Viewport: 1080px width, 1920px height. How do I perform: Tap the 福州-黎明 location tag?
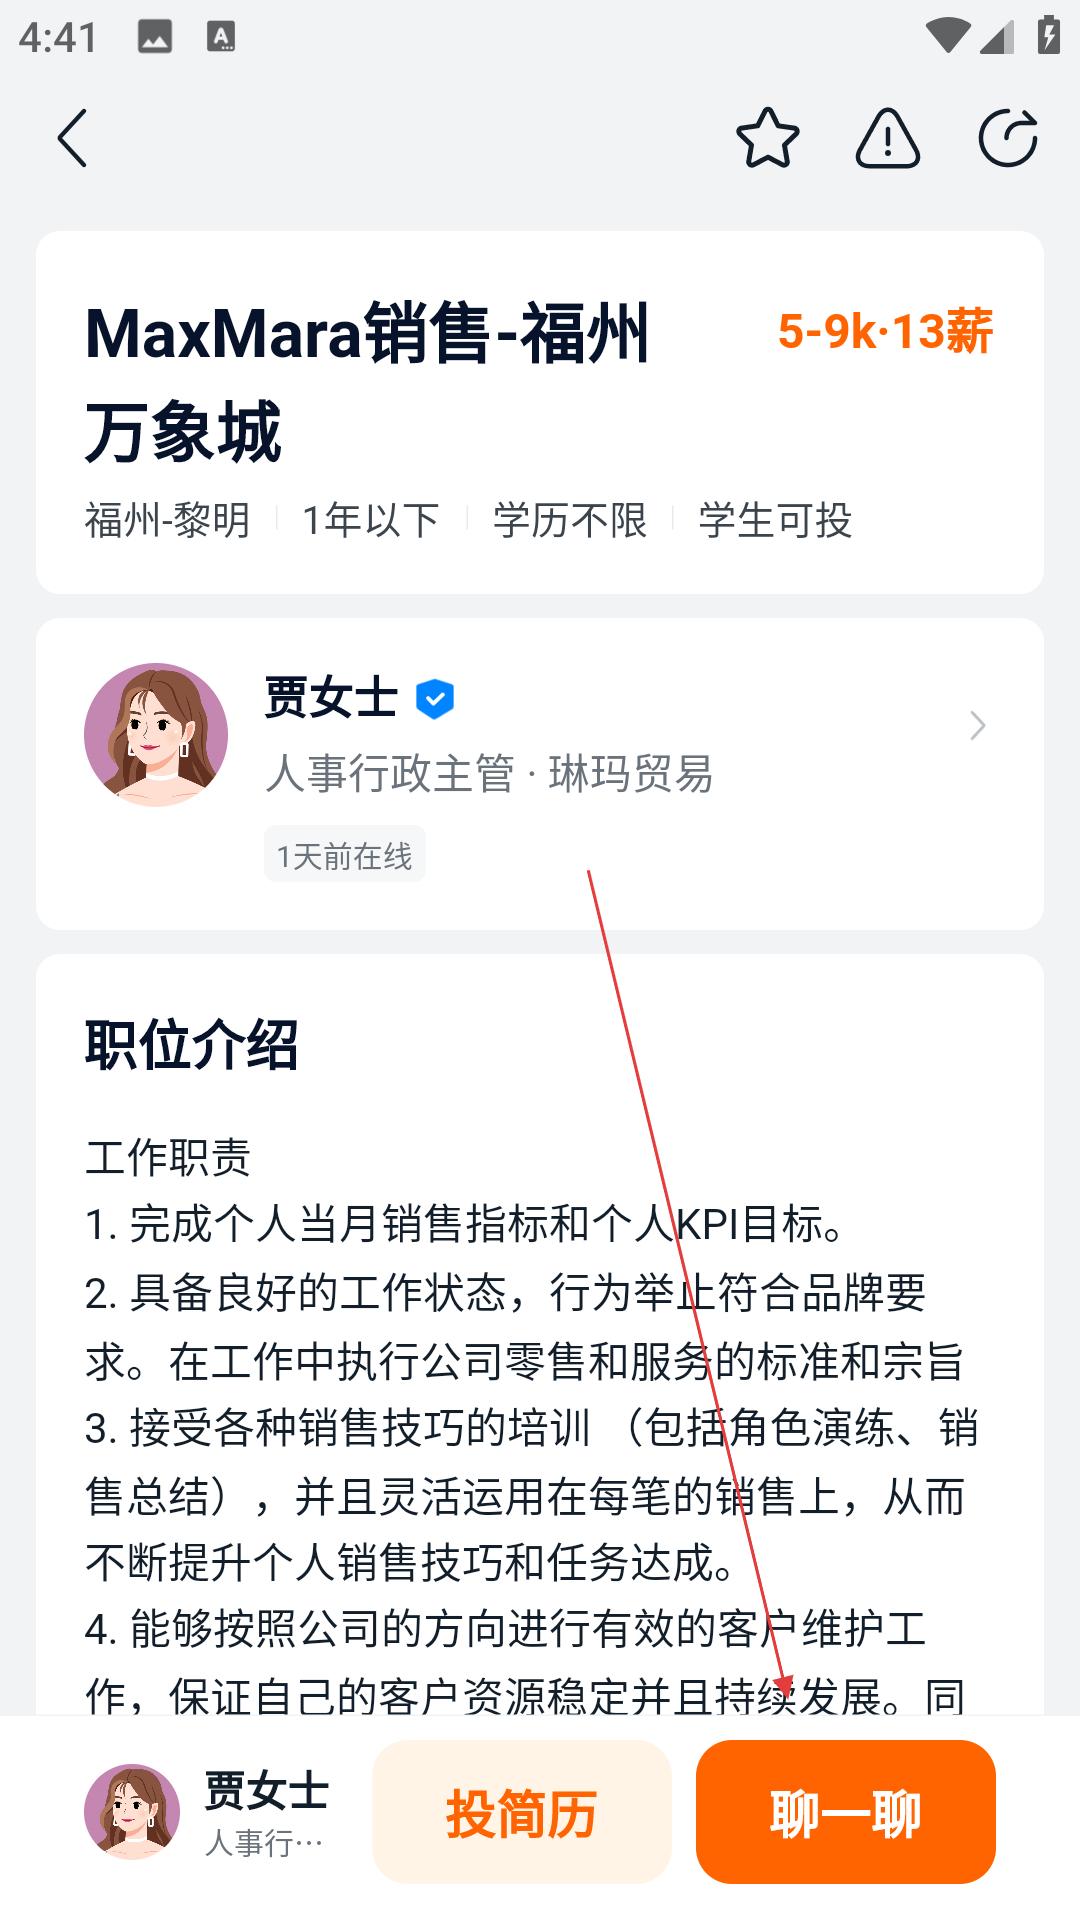pos(167,521)
